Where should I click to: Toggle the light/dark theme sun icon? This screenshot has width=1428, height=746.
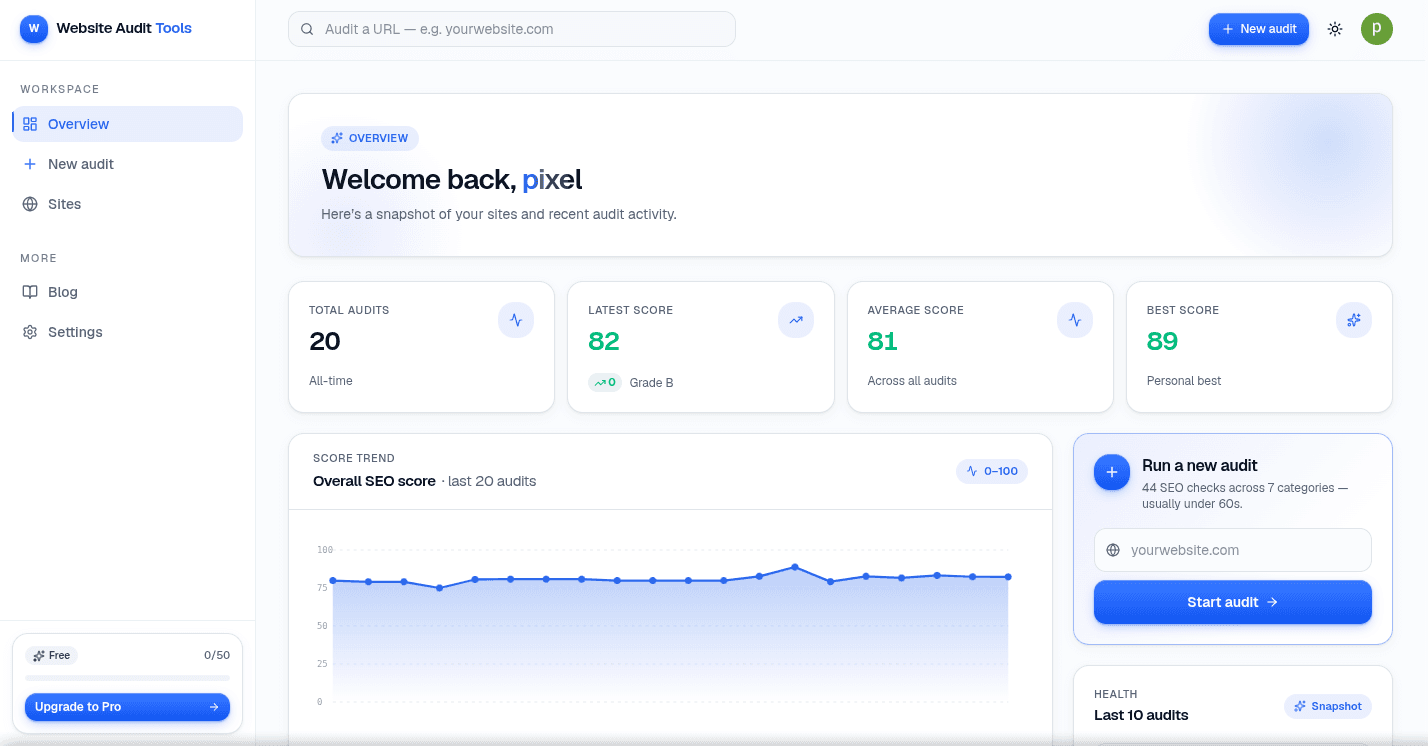[x=1335, y=29]
